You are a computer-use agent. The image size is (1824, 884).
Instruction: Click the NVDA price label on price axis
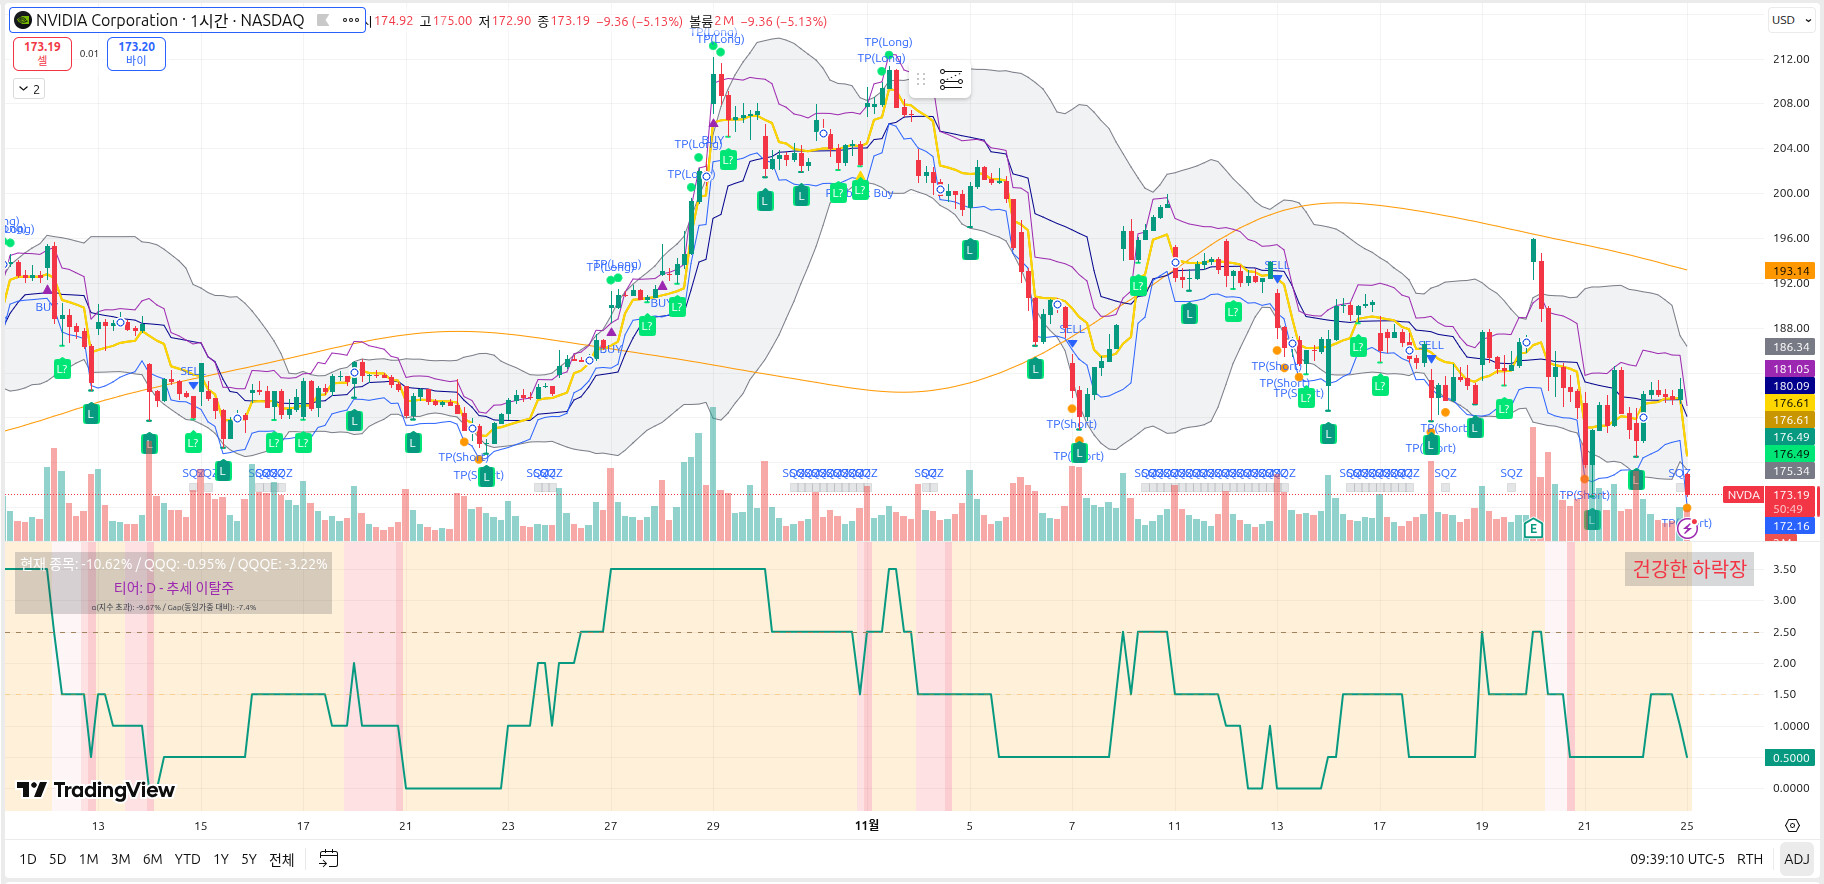(x=1743, y=495)
